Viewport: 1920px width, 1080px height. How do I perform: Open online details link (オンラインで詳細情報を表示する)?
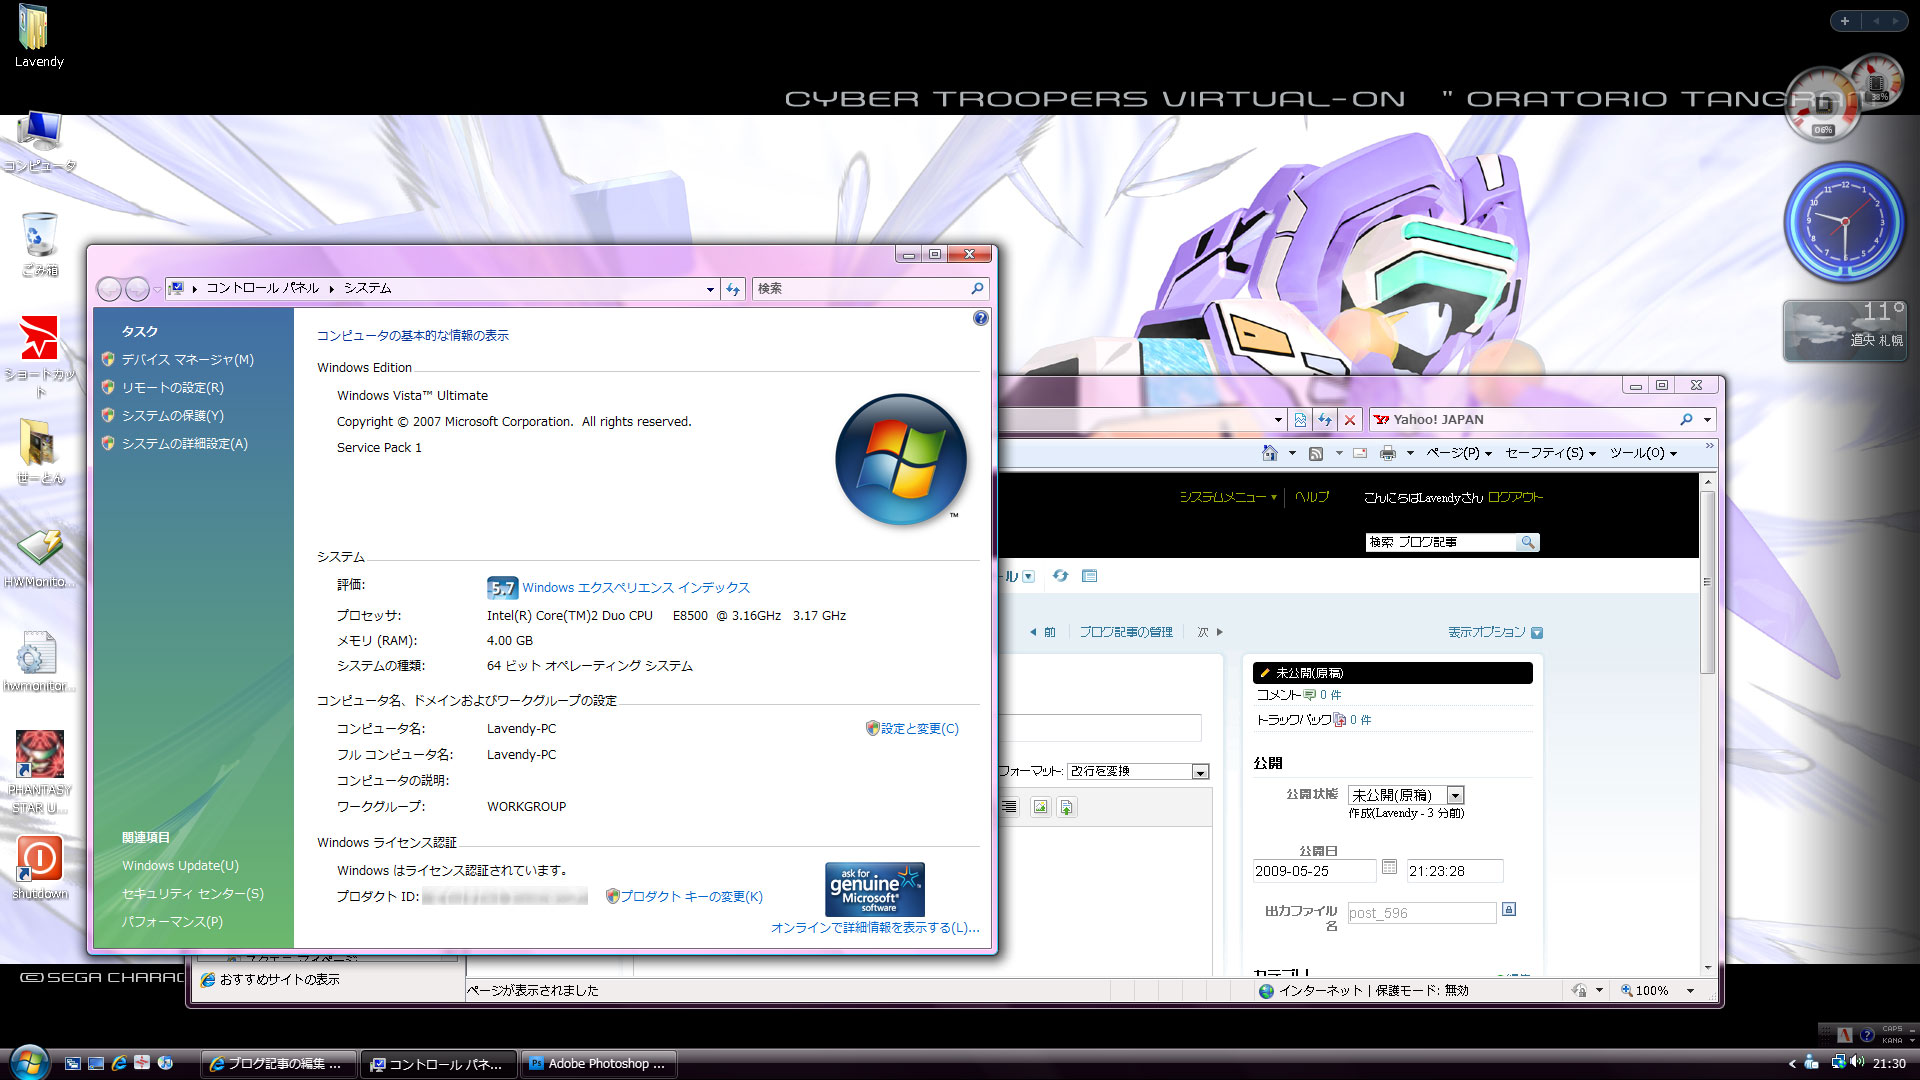click(875, 928)
